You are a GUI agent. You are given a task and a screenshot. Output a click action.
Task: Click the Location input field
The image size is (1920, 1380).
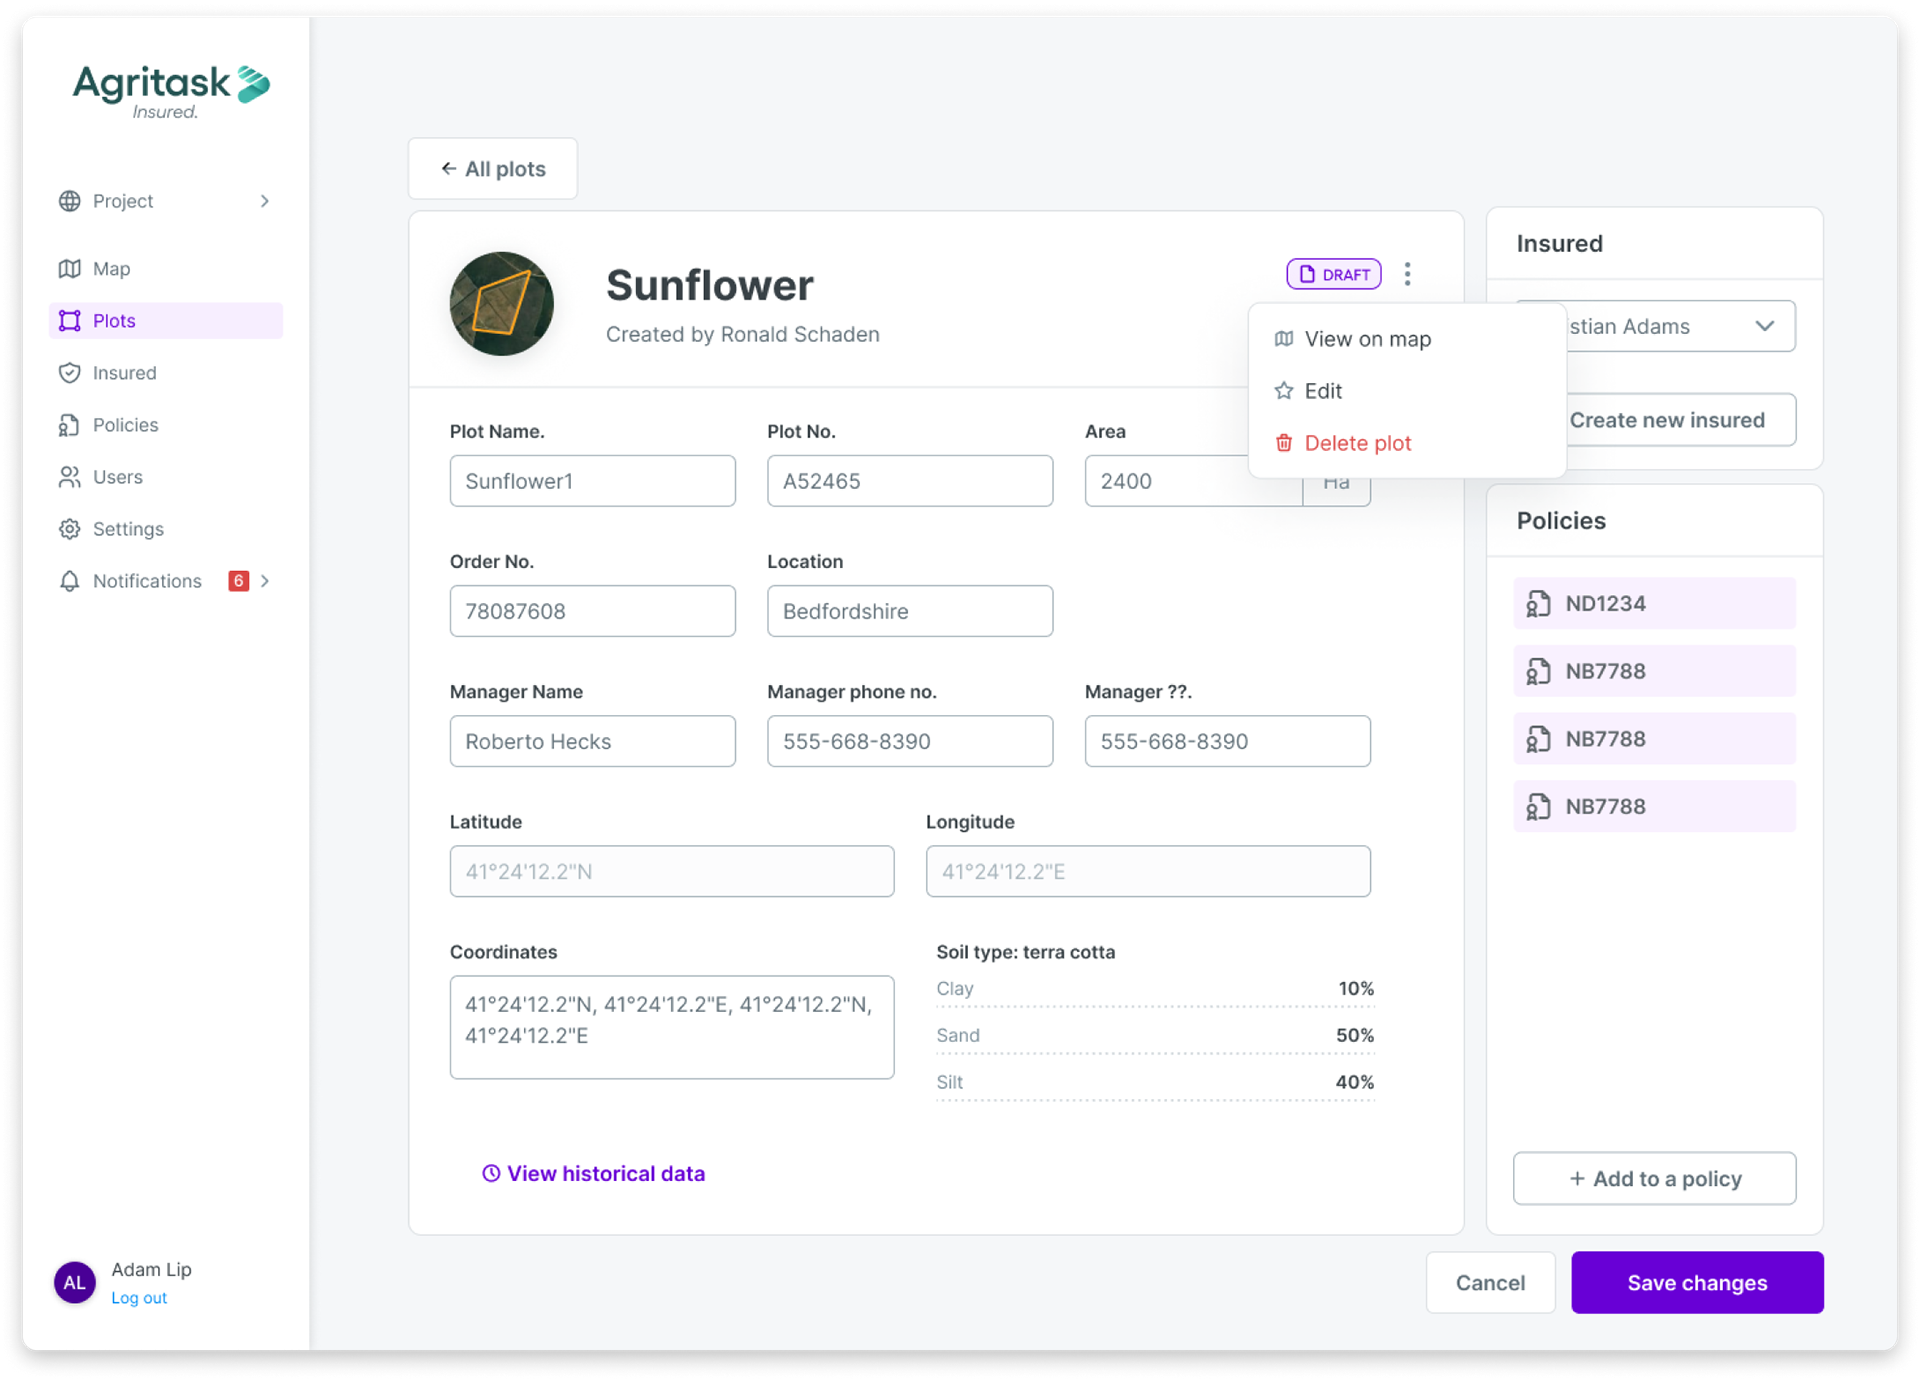[909, 611]
